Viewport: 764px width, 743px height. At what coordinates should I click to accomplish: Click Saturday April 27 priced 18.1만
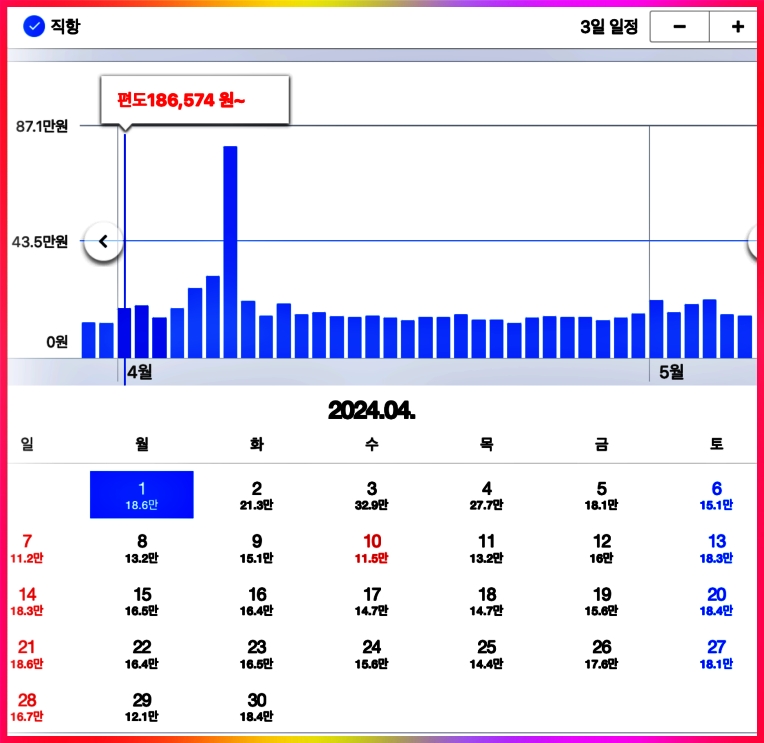716,654
